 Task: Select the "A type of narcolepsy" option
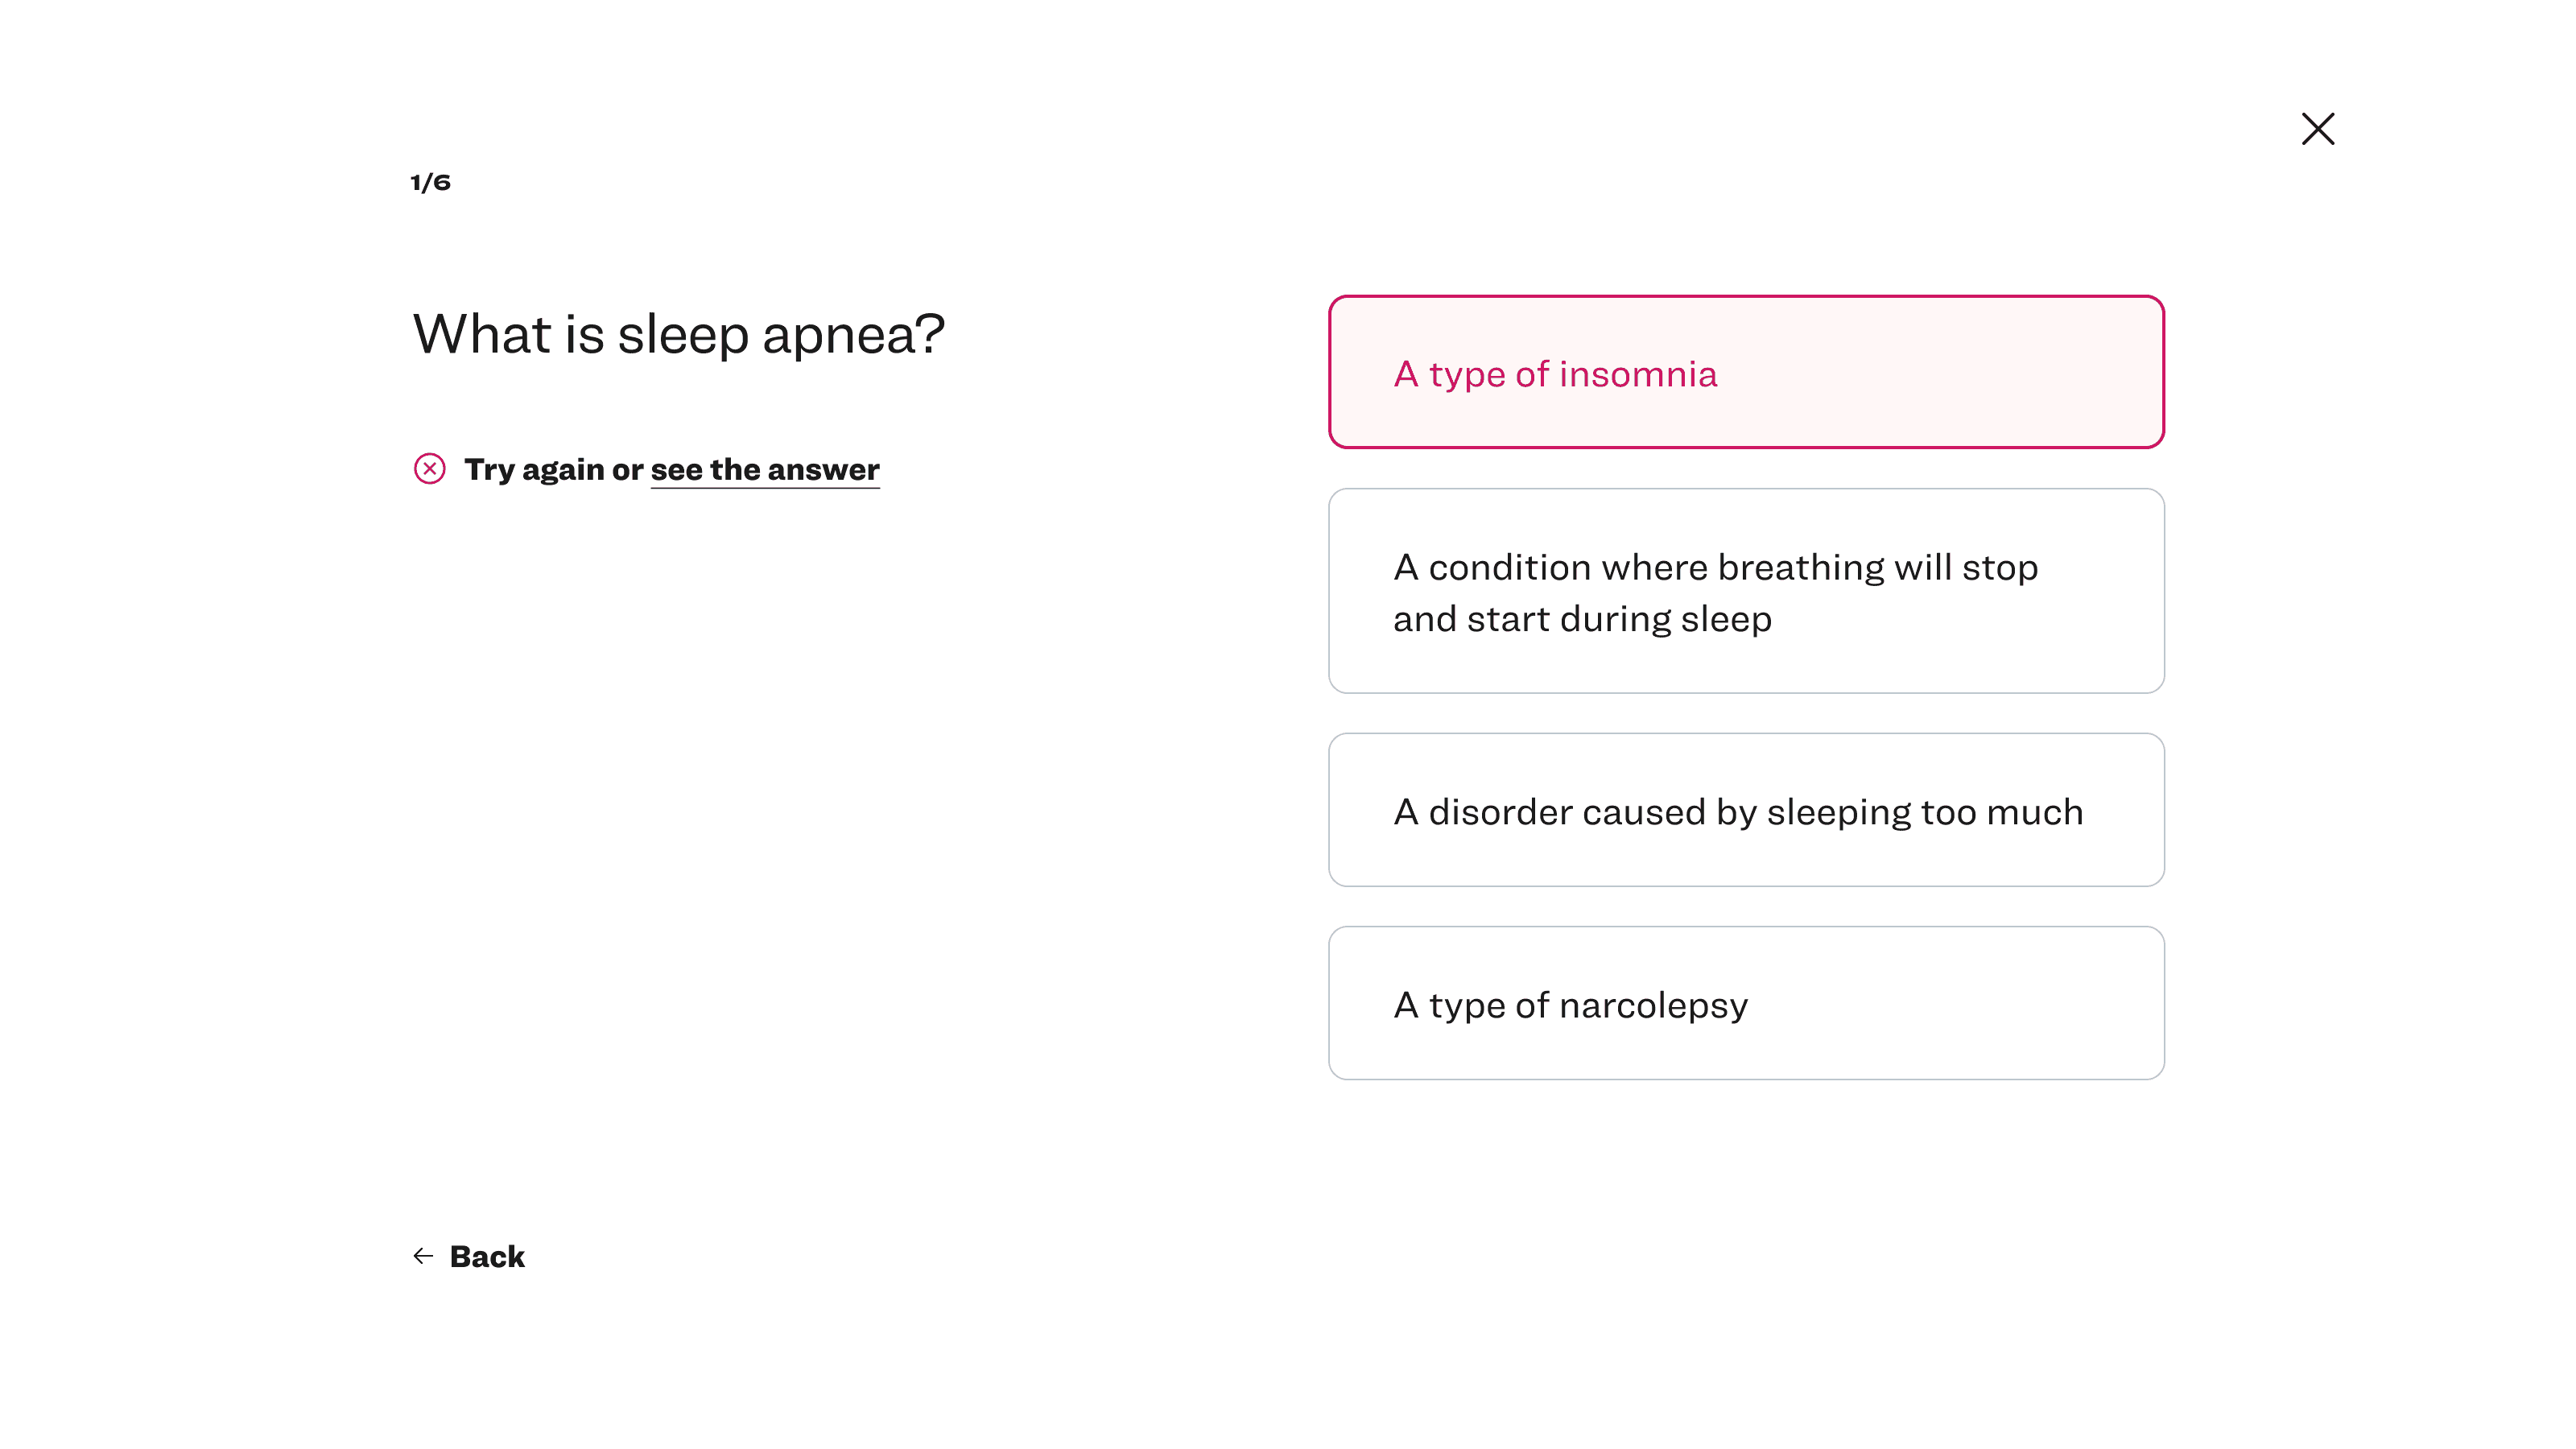click(1745, 1003)
